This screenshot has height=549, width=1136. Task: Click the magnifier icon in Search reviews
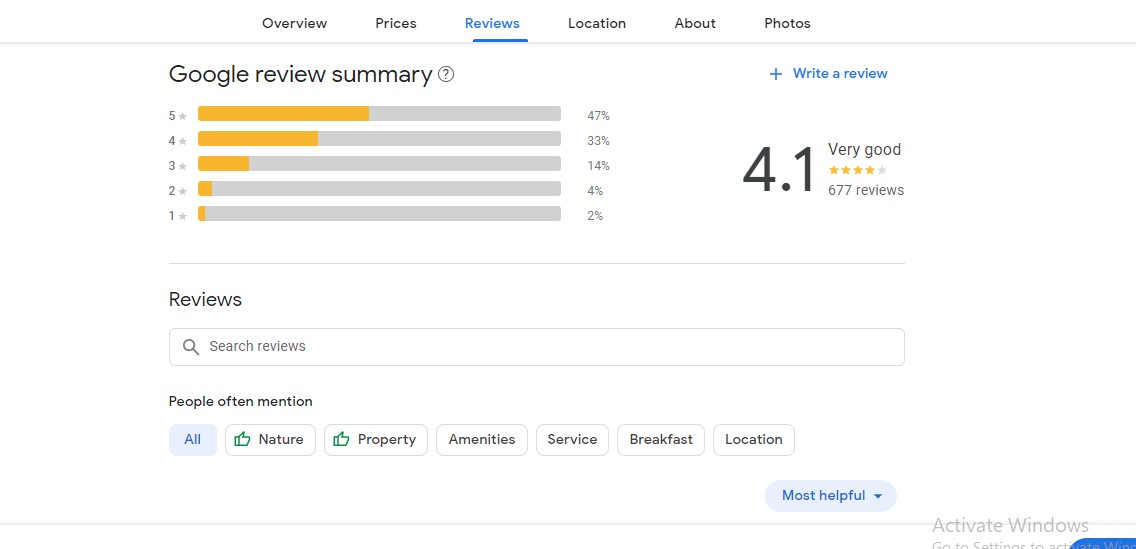191,347
